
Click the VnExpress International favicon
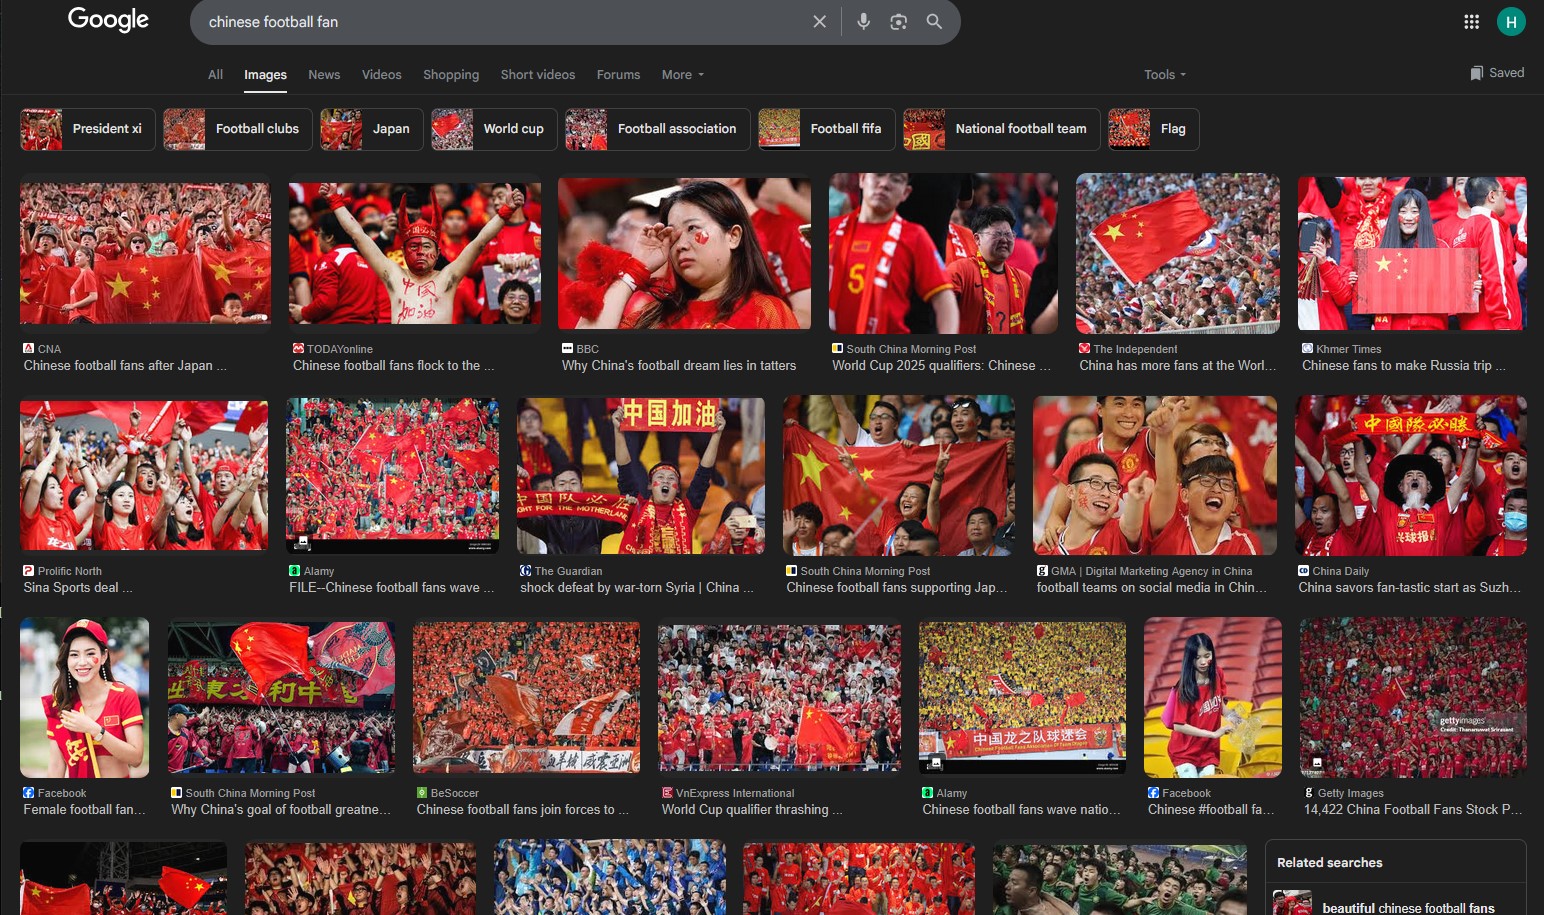point(667,793)
